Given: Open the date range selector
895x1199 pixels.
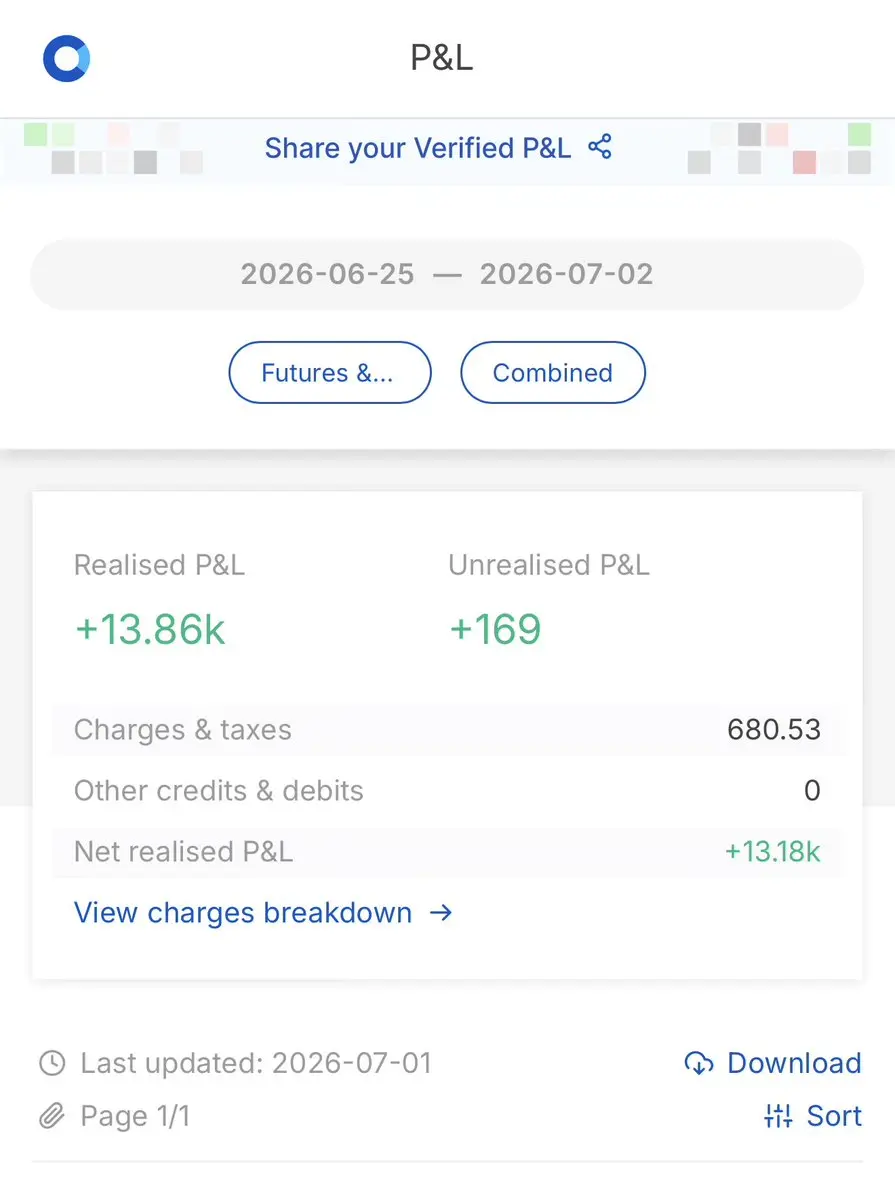Looking at the screenshot, I should click(447, 275).
